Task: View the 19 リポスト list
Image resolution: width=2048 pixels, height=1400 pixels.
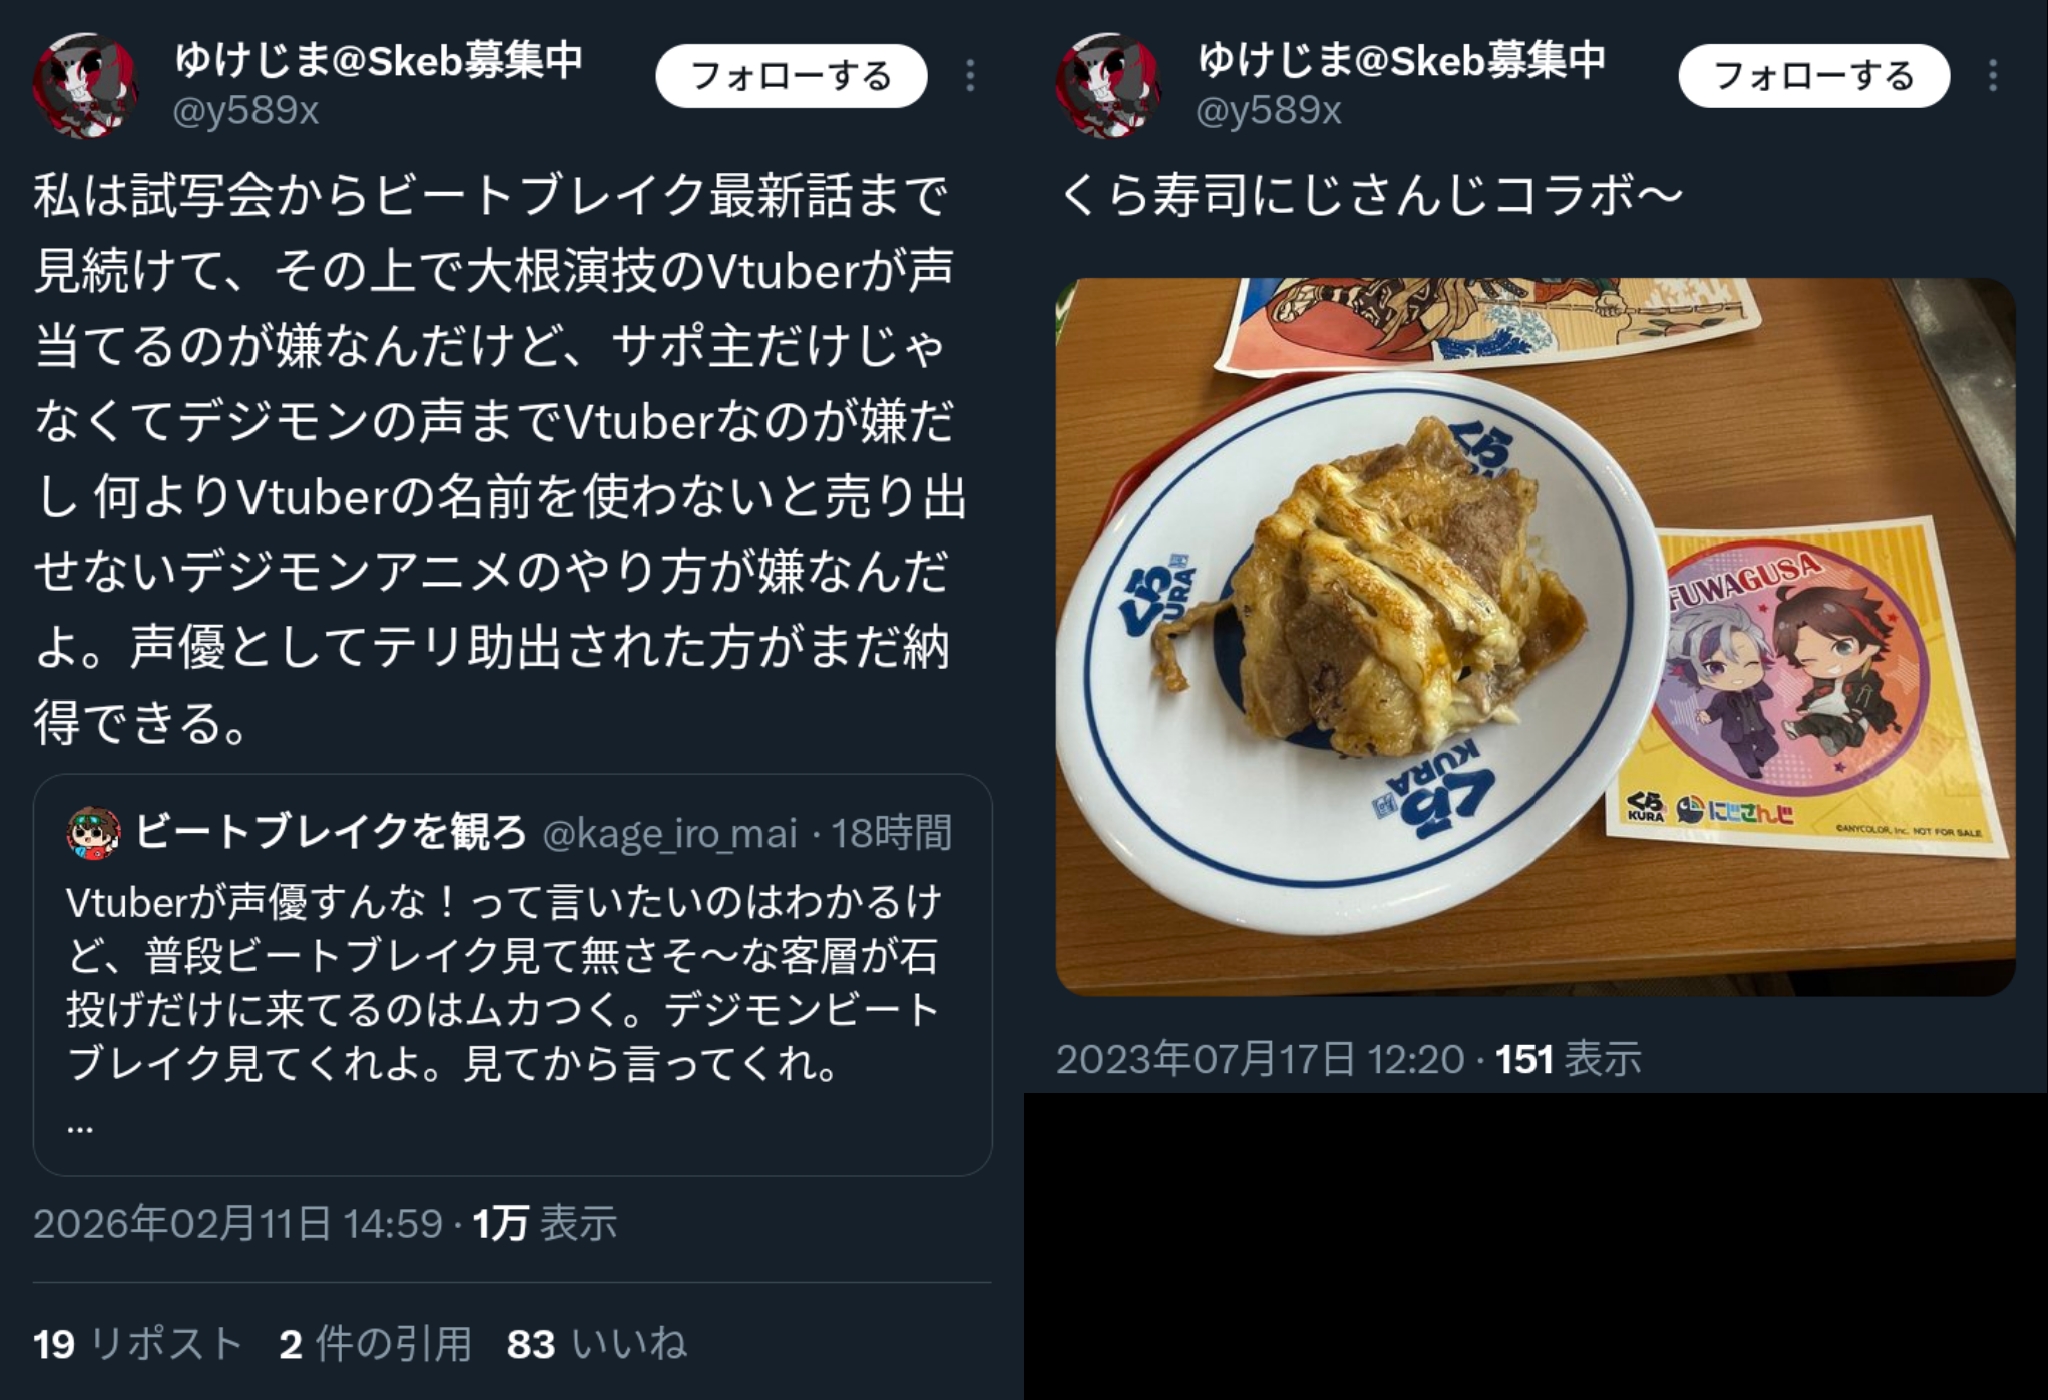Action: coord(138,1344)
